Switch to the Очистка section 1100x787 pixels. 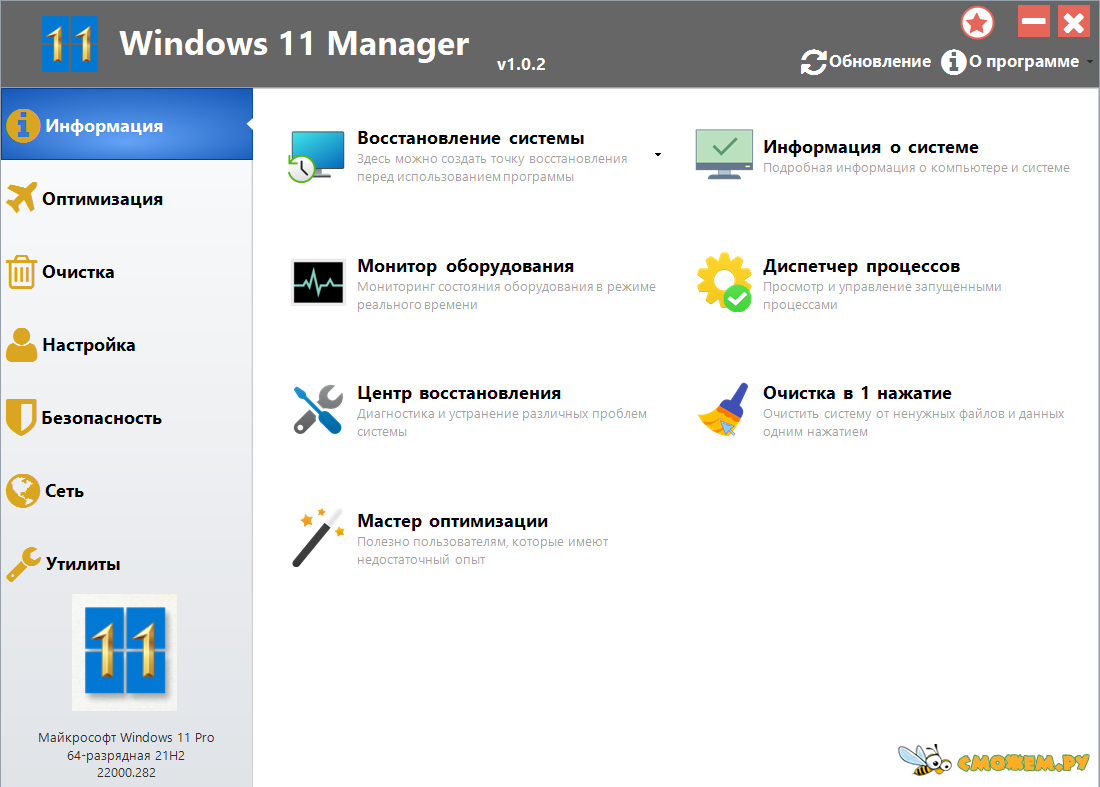[126, 271]
